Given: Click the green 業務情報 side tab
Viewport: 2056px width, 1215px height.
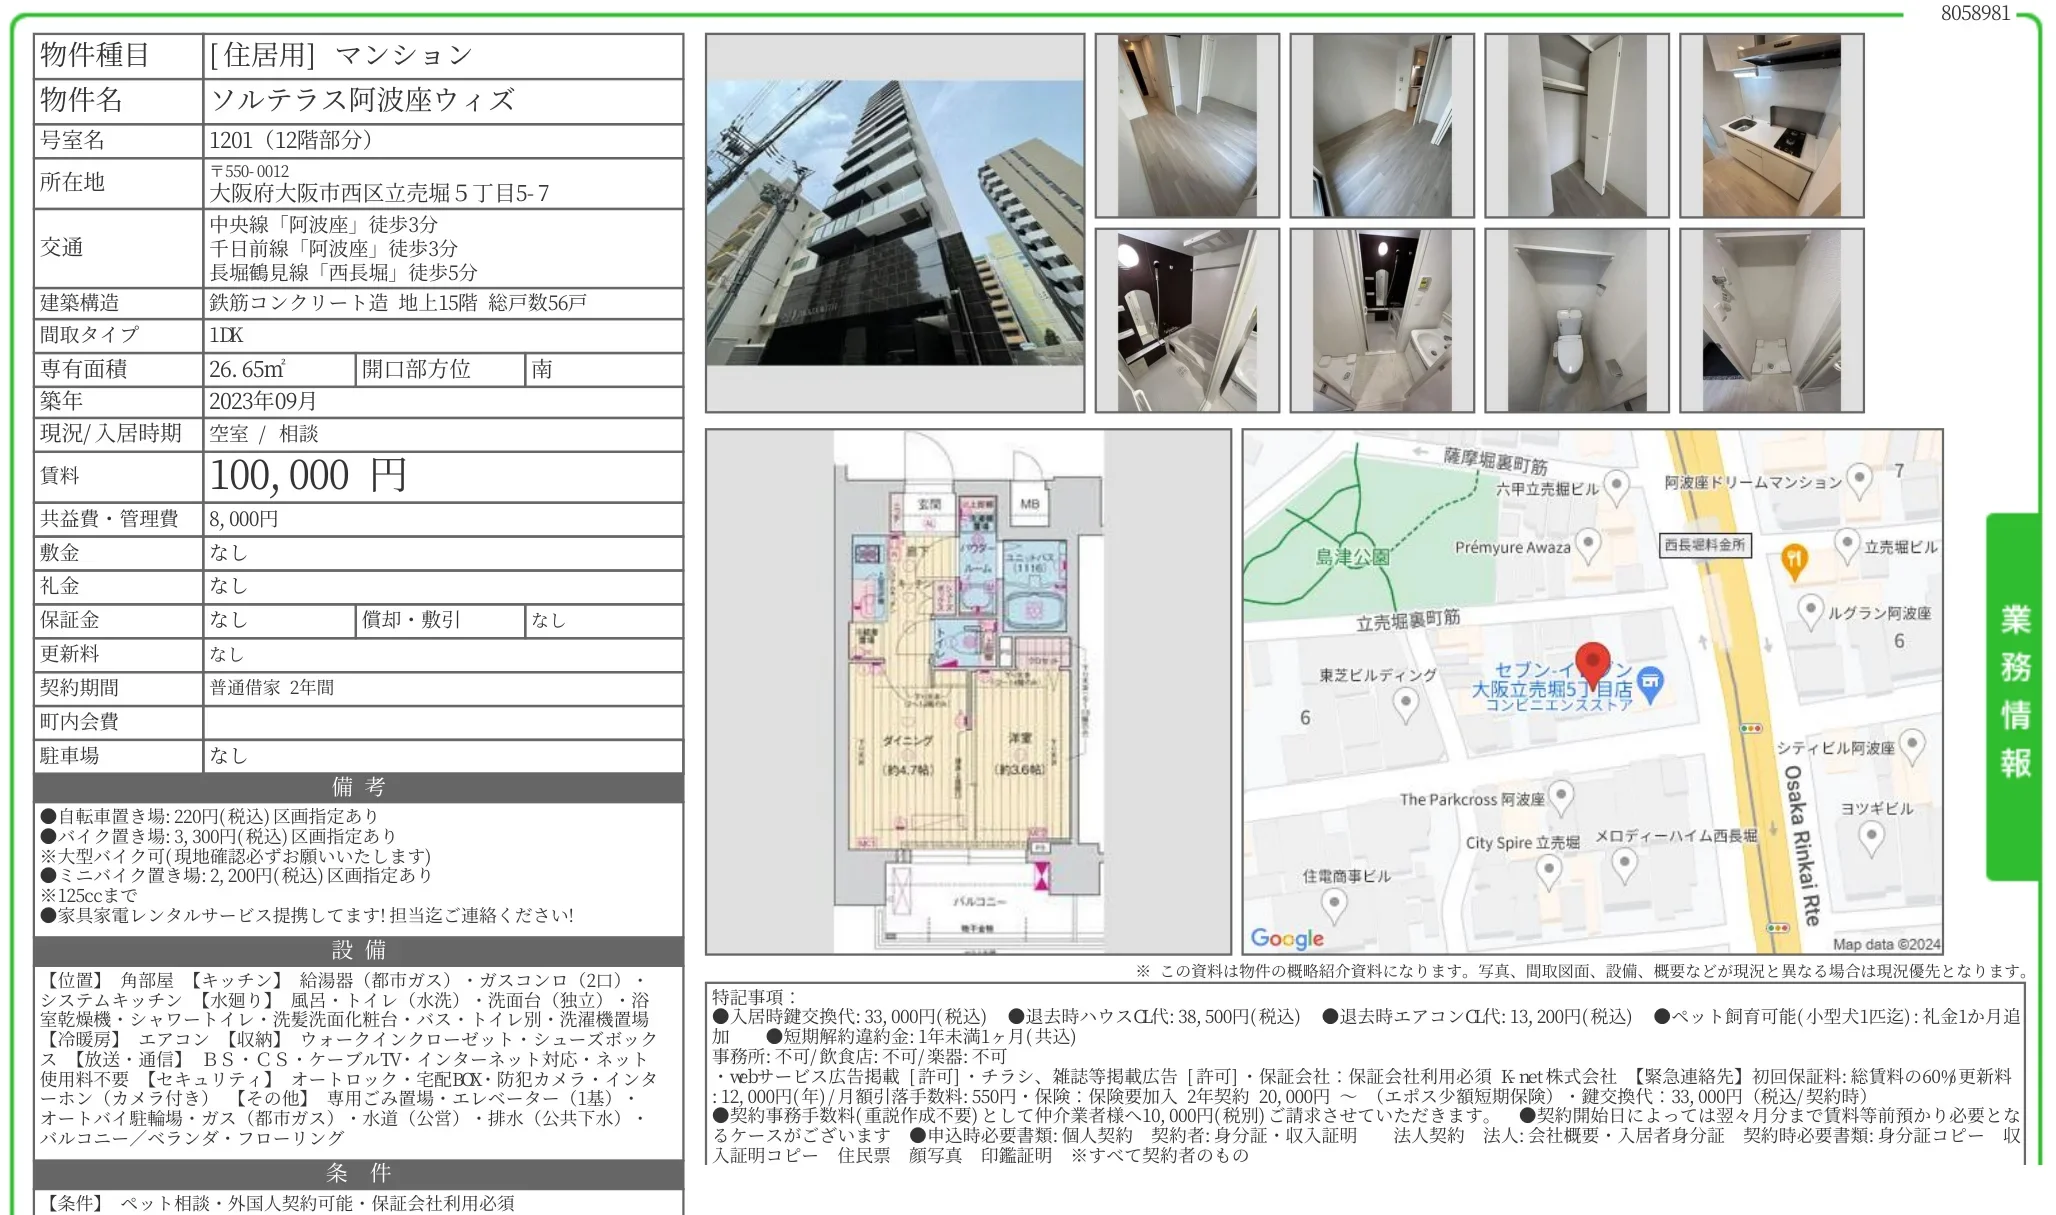Looking at the screenshot, I should tap(2014, 694).
